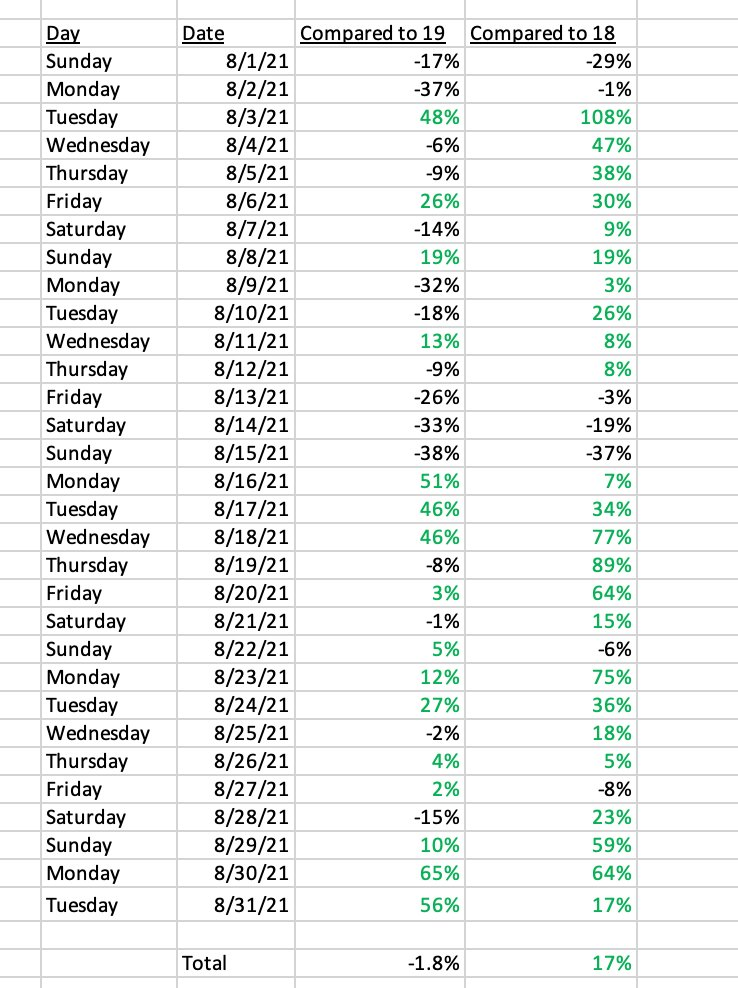Select the 89% cell for 8/19/21
This screenshot has width=738, height=988.
[551, 565]
